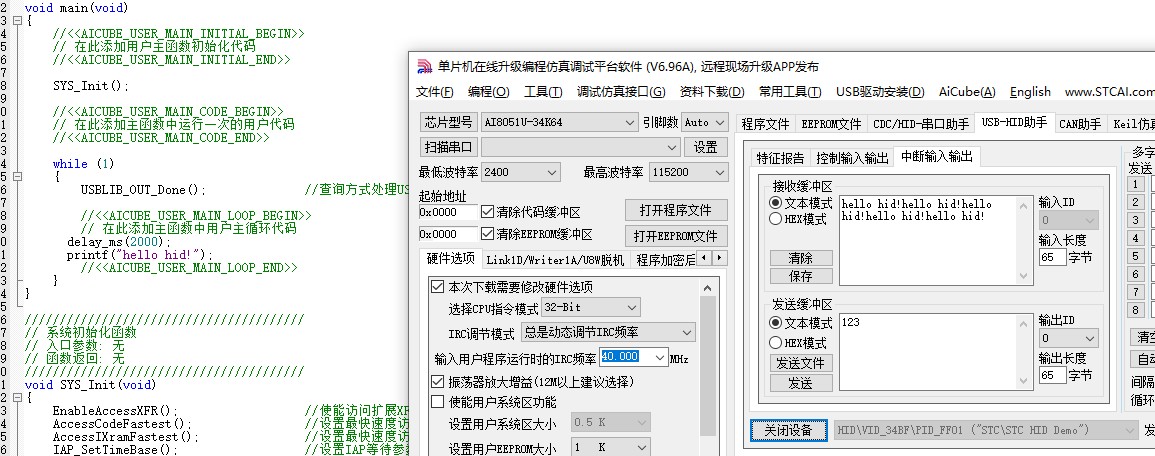Image resolution: width=1155 pixels, height=456 pixels.
Task: Select 文本模式 in the send buffer
Action: (x=776, y=323)
